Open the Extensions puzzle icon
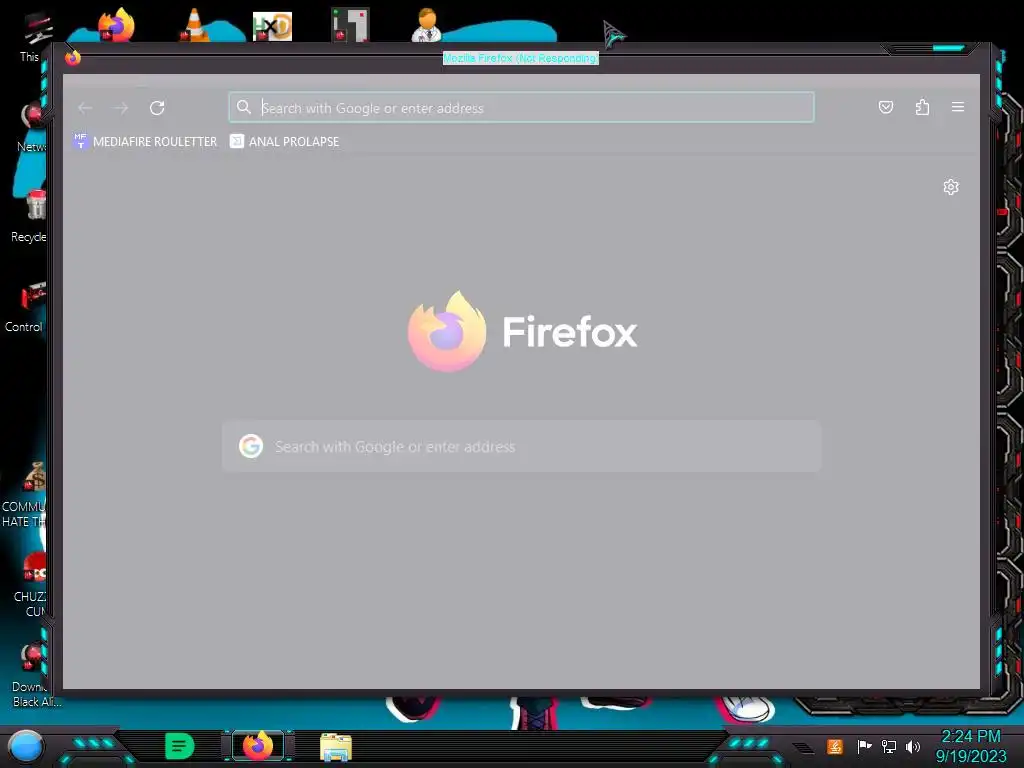This screenshot has width=1024, height=768. pos(922,107)
